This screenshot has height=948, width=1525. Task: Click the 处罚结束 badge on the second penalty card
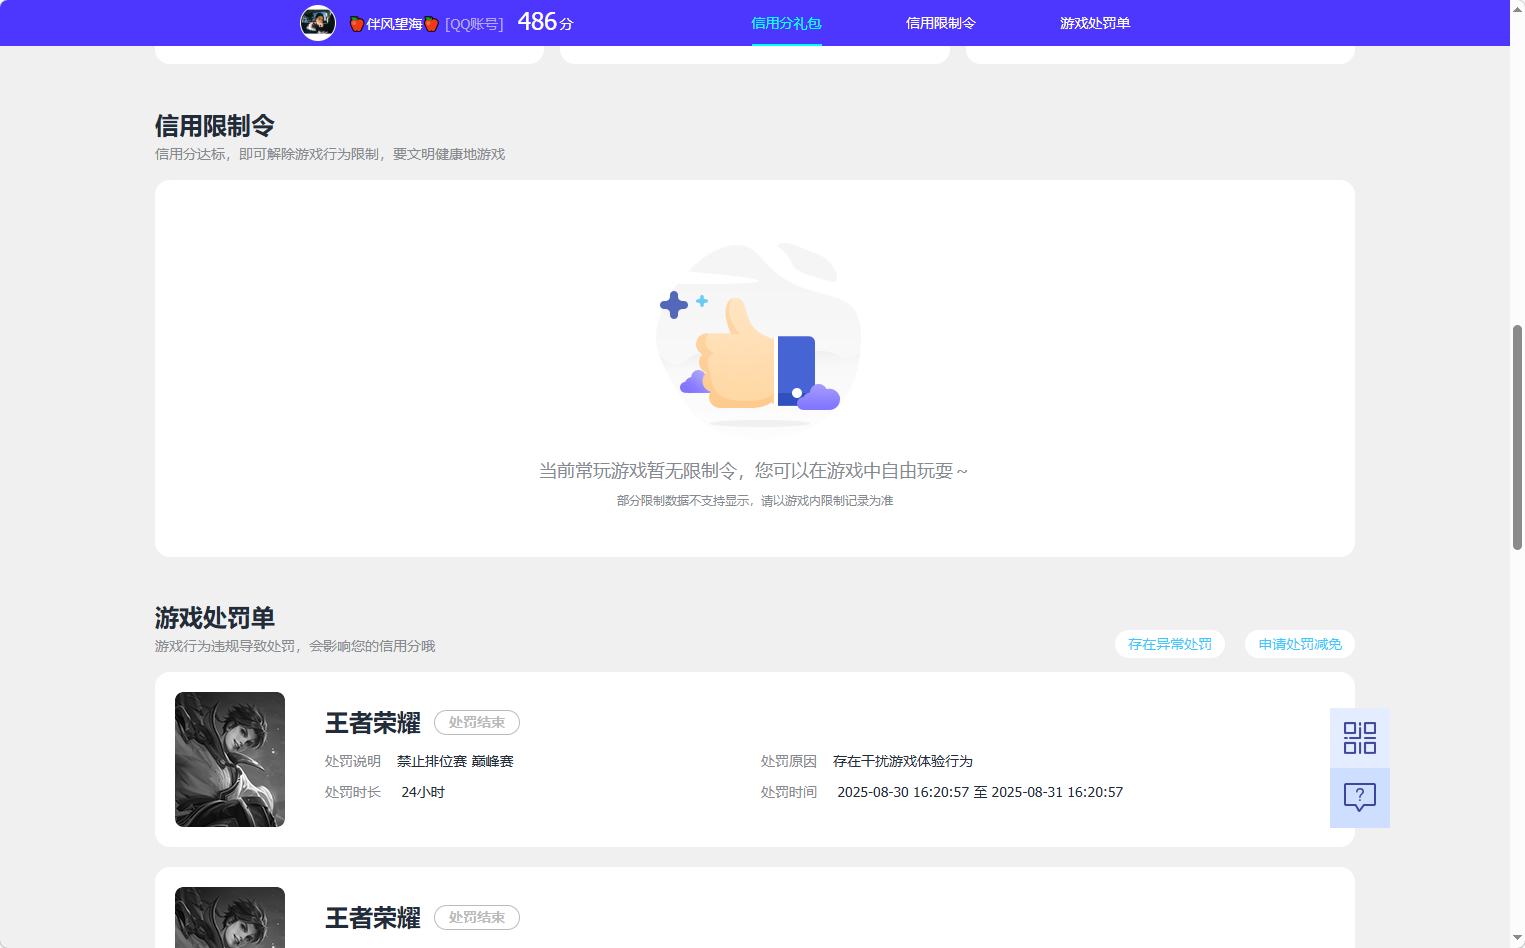pyautogui.click(x=477, y=917)
